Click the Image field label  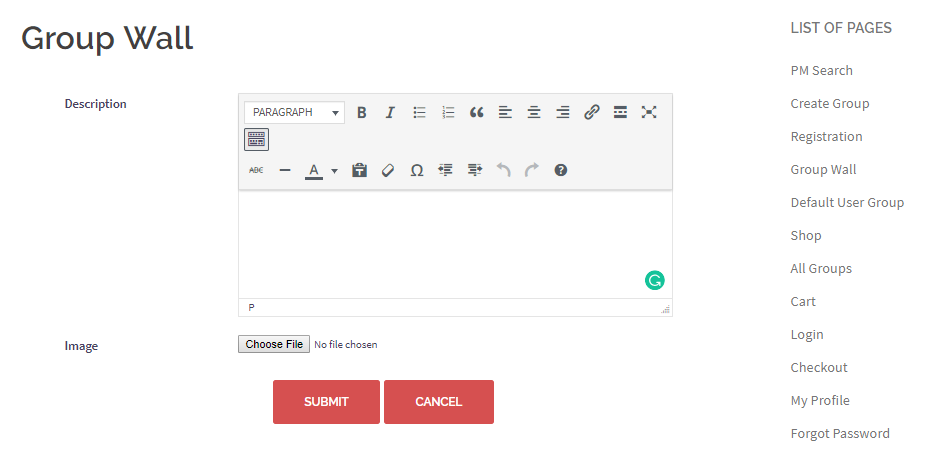click(81, 346)
